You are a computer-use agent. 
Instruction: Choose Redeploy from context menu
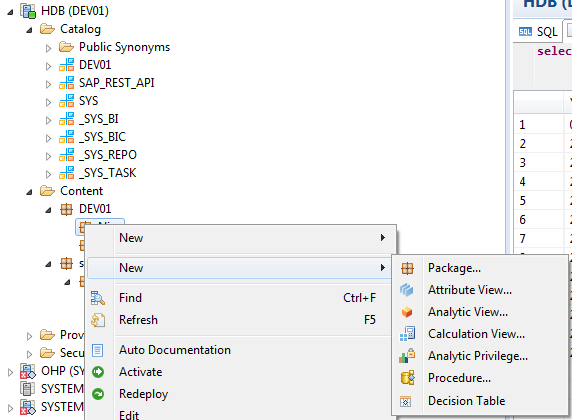(x=240, y=394)
